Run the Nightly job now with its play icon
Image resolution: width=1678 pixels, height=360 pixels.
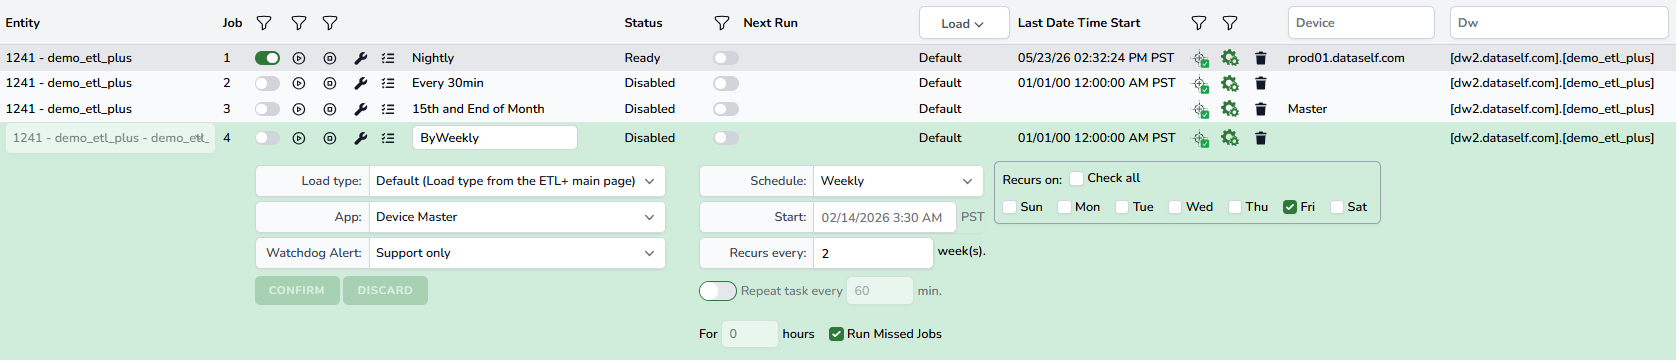pos(299,58)
